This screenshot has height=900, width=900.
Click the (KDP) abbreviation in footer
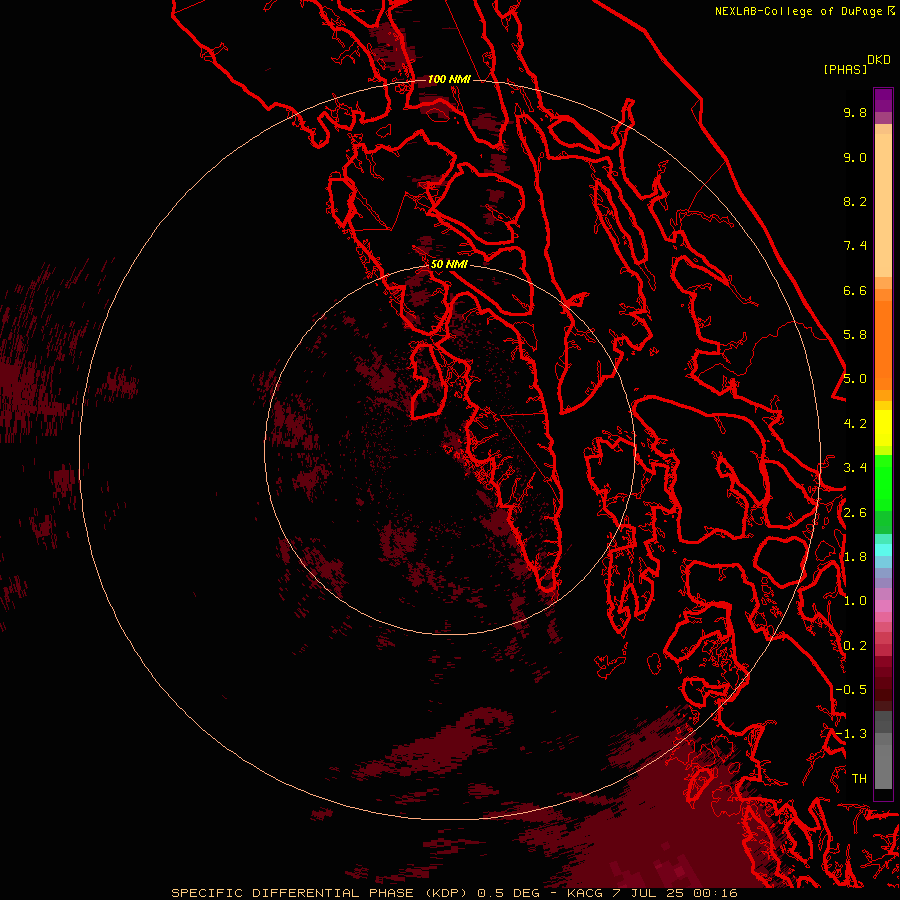(x=448, y=893)
